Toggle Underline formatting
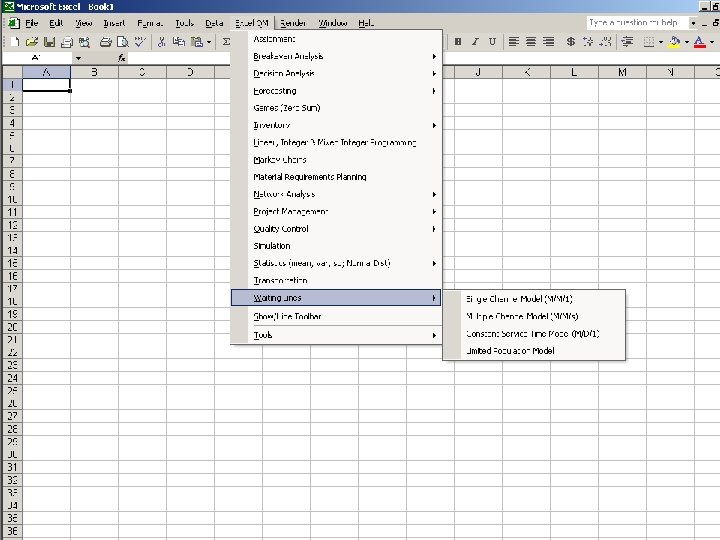720x540 pixels. coord(492,42)
